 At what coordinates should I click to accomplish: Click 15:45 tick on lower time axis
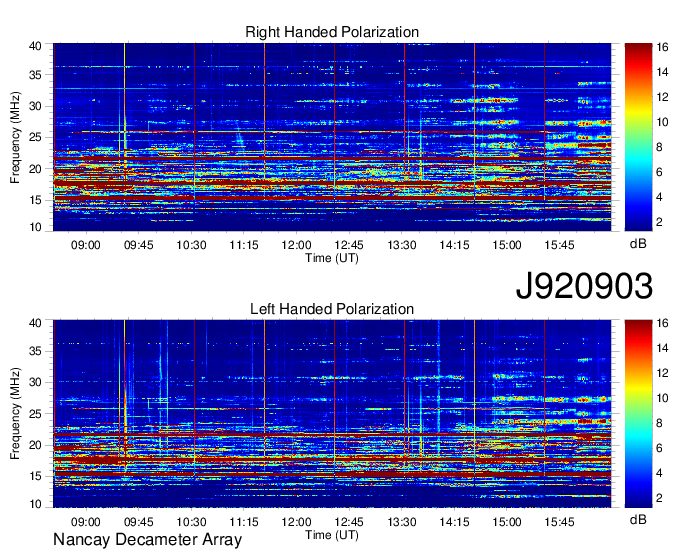pos(559,522)
